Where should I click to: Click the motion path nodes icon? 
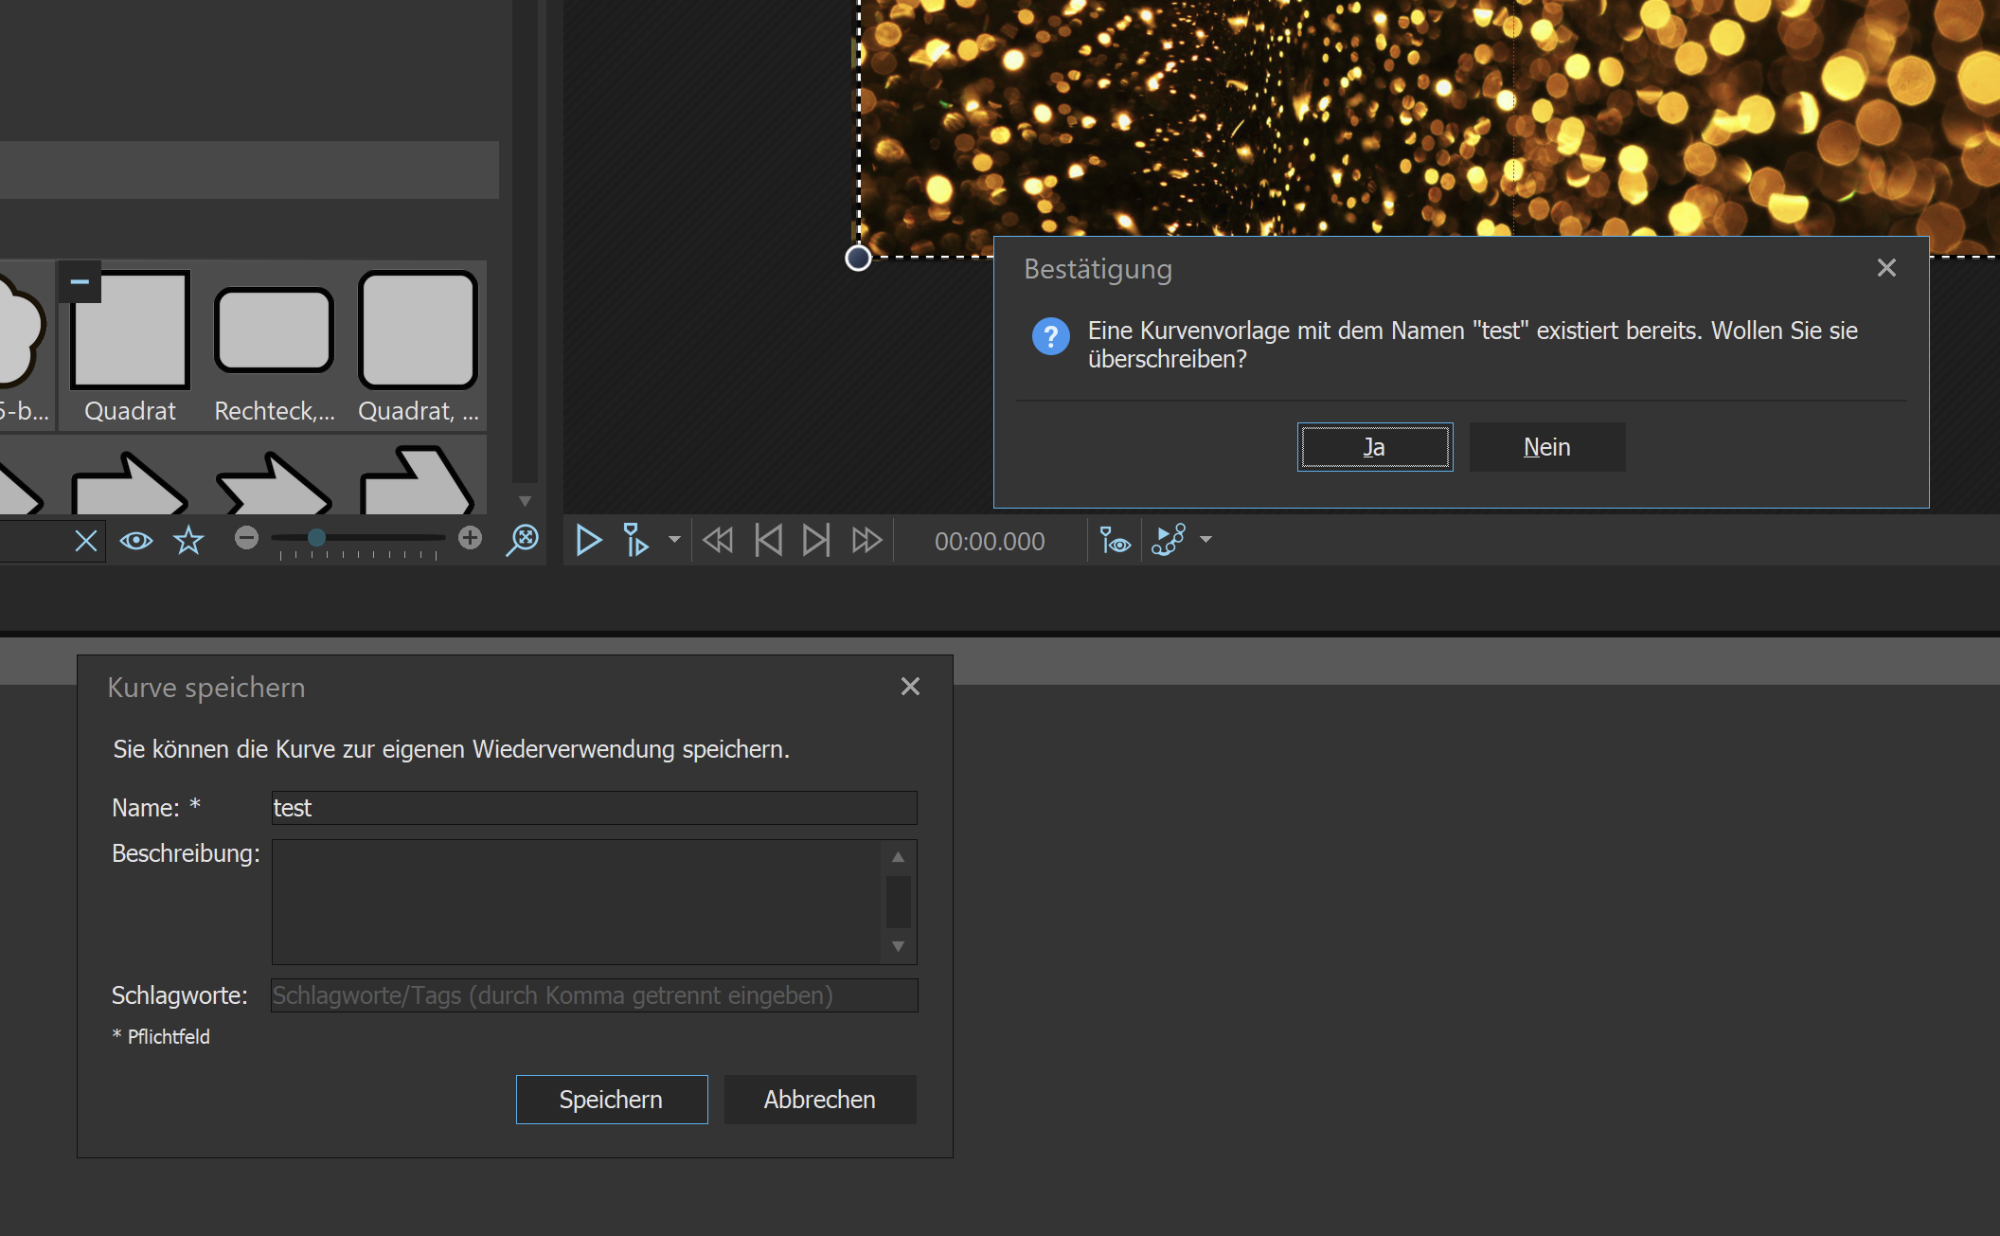(x=1169, y=540)
